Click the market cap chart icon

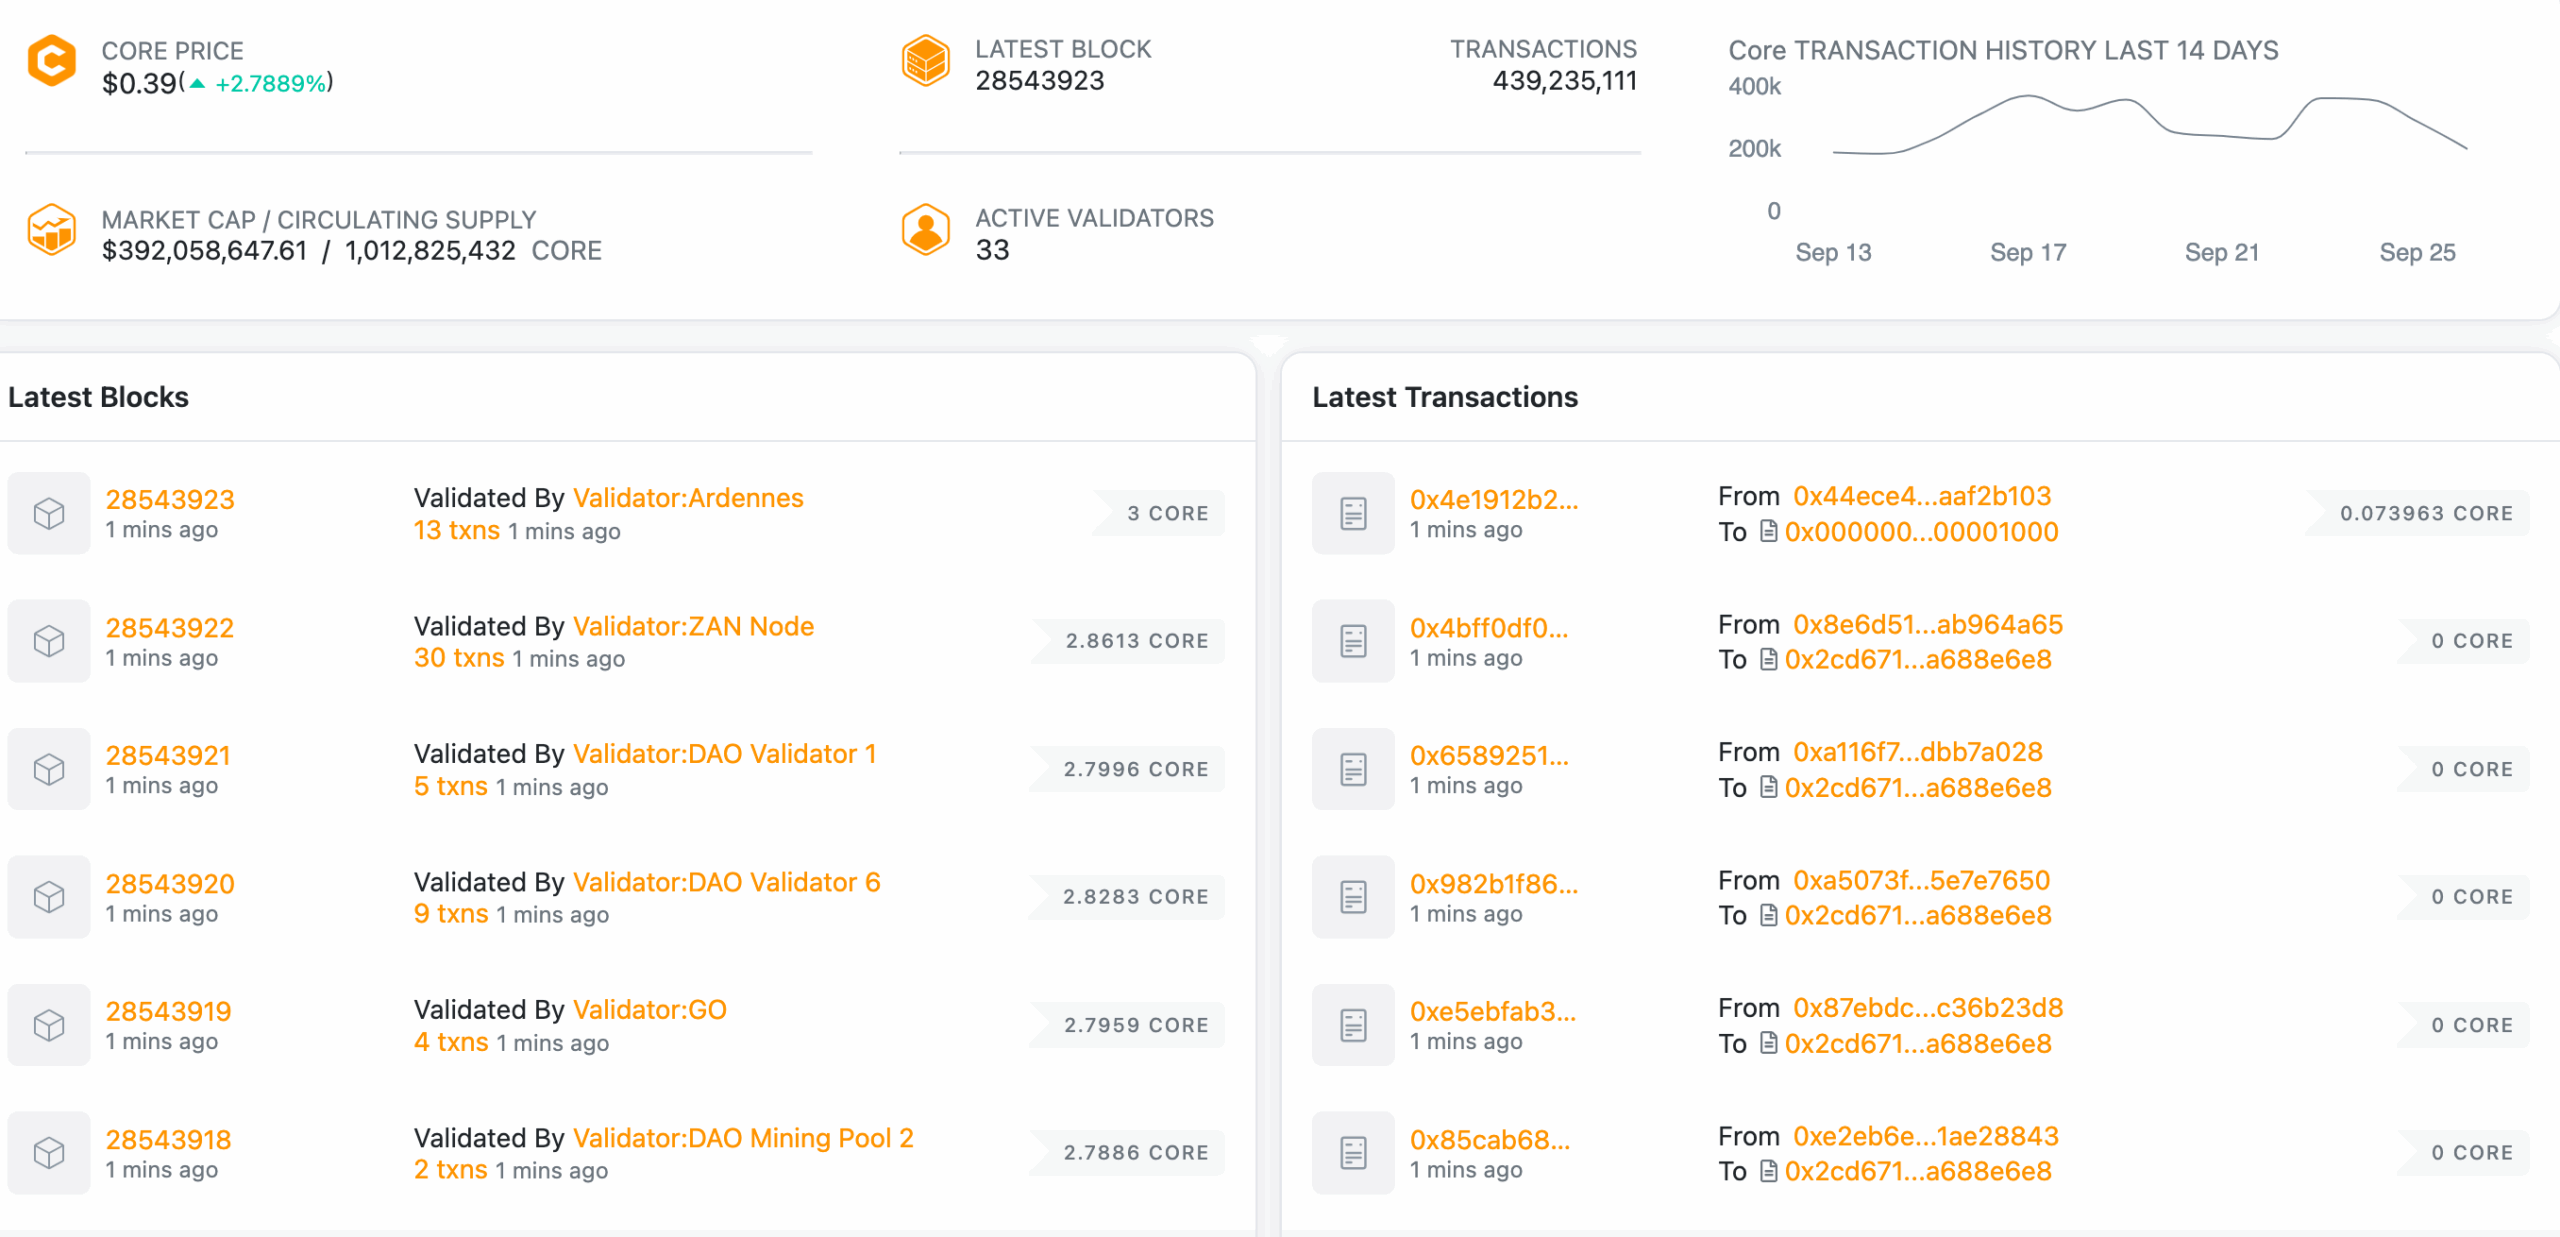click(x=51, y=231)
